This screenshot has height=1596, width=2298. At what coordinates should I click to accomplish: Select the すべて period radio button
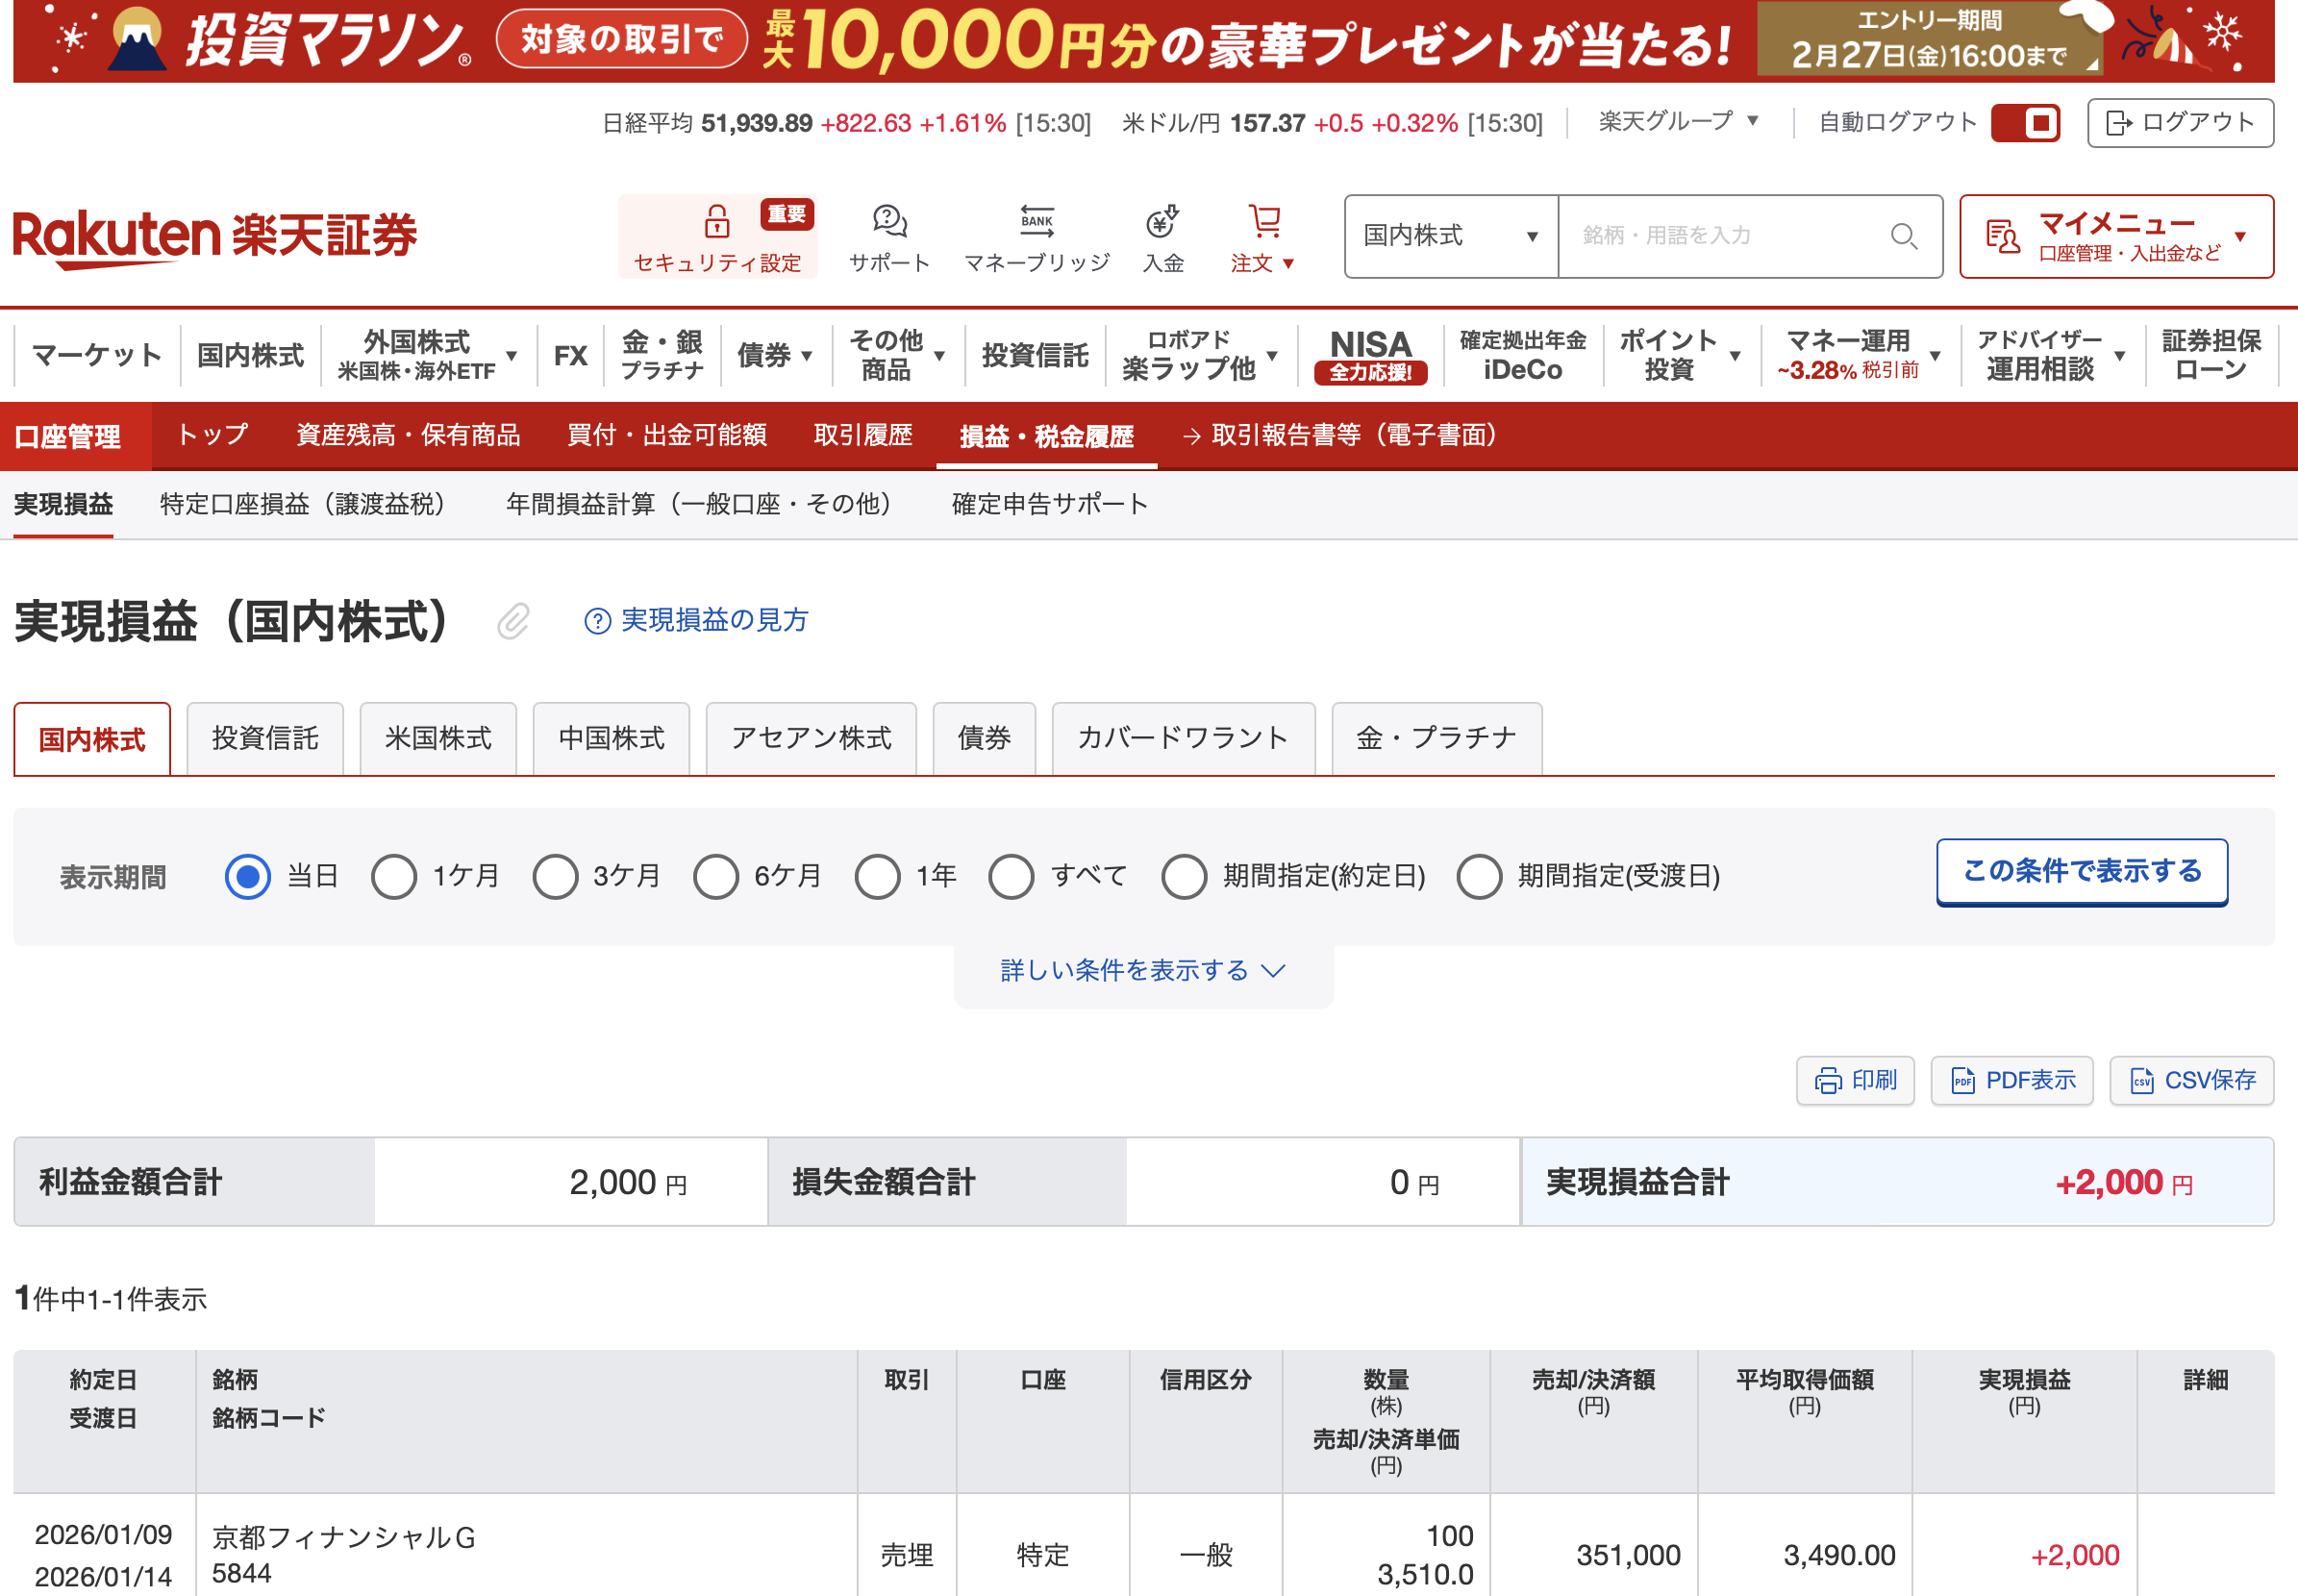(1011, 877)
